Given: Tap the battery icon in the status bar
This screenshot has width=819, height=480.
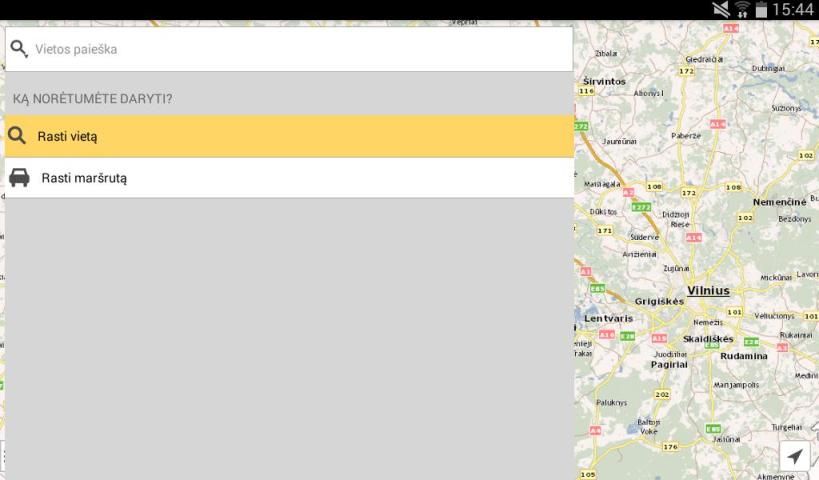Looking at the screenshot, I should point(762,10).
